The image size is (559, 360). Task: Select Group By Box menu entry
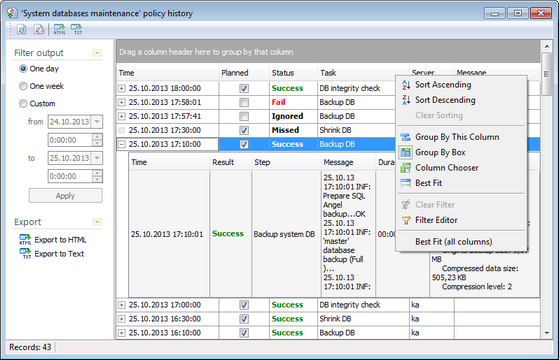click(461, 152)
